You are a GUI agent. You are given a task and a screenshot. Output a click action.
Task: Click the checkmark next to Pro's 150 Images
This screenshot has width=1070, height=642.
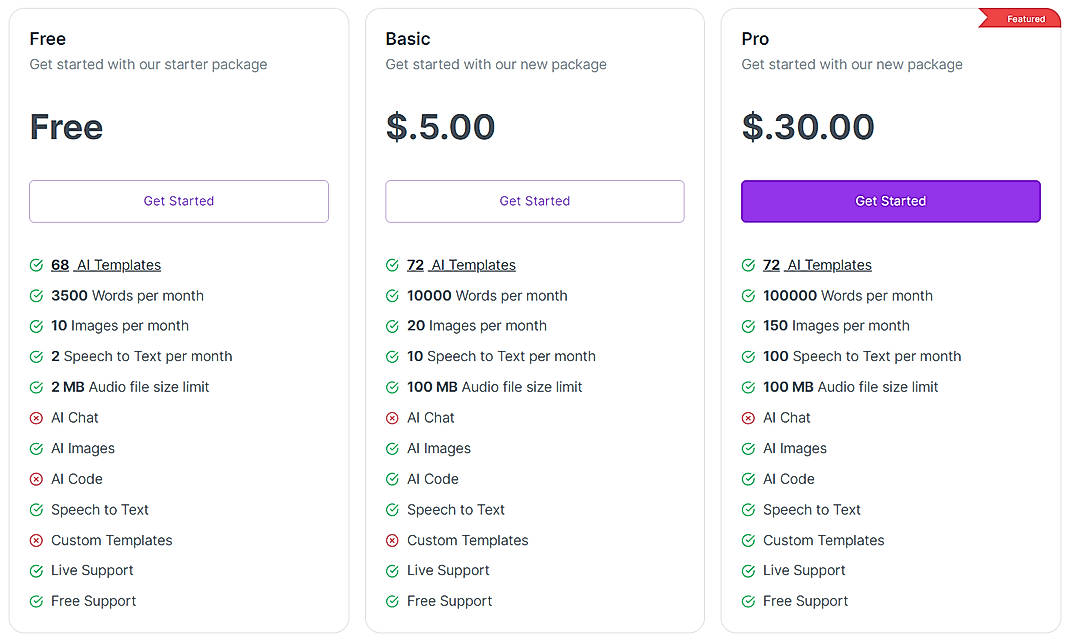coord(747,326)
